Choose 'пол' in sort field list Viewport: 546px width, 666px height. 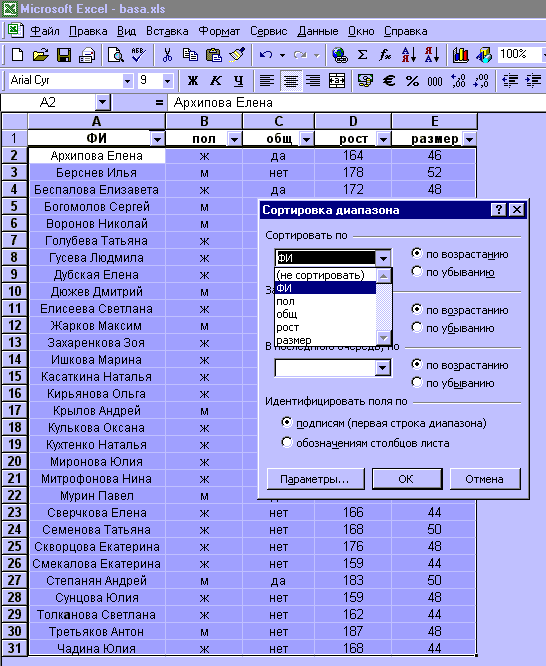point(325,301)
